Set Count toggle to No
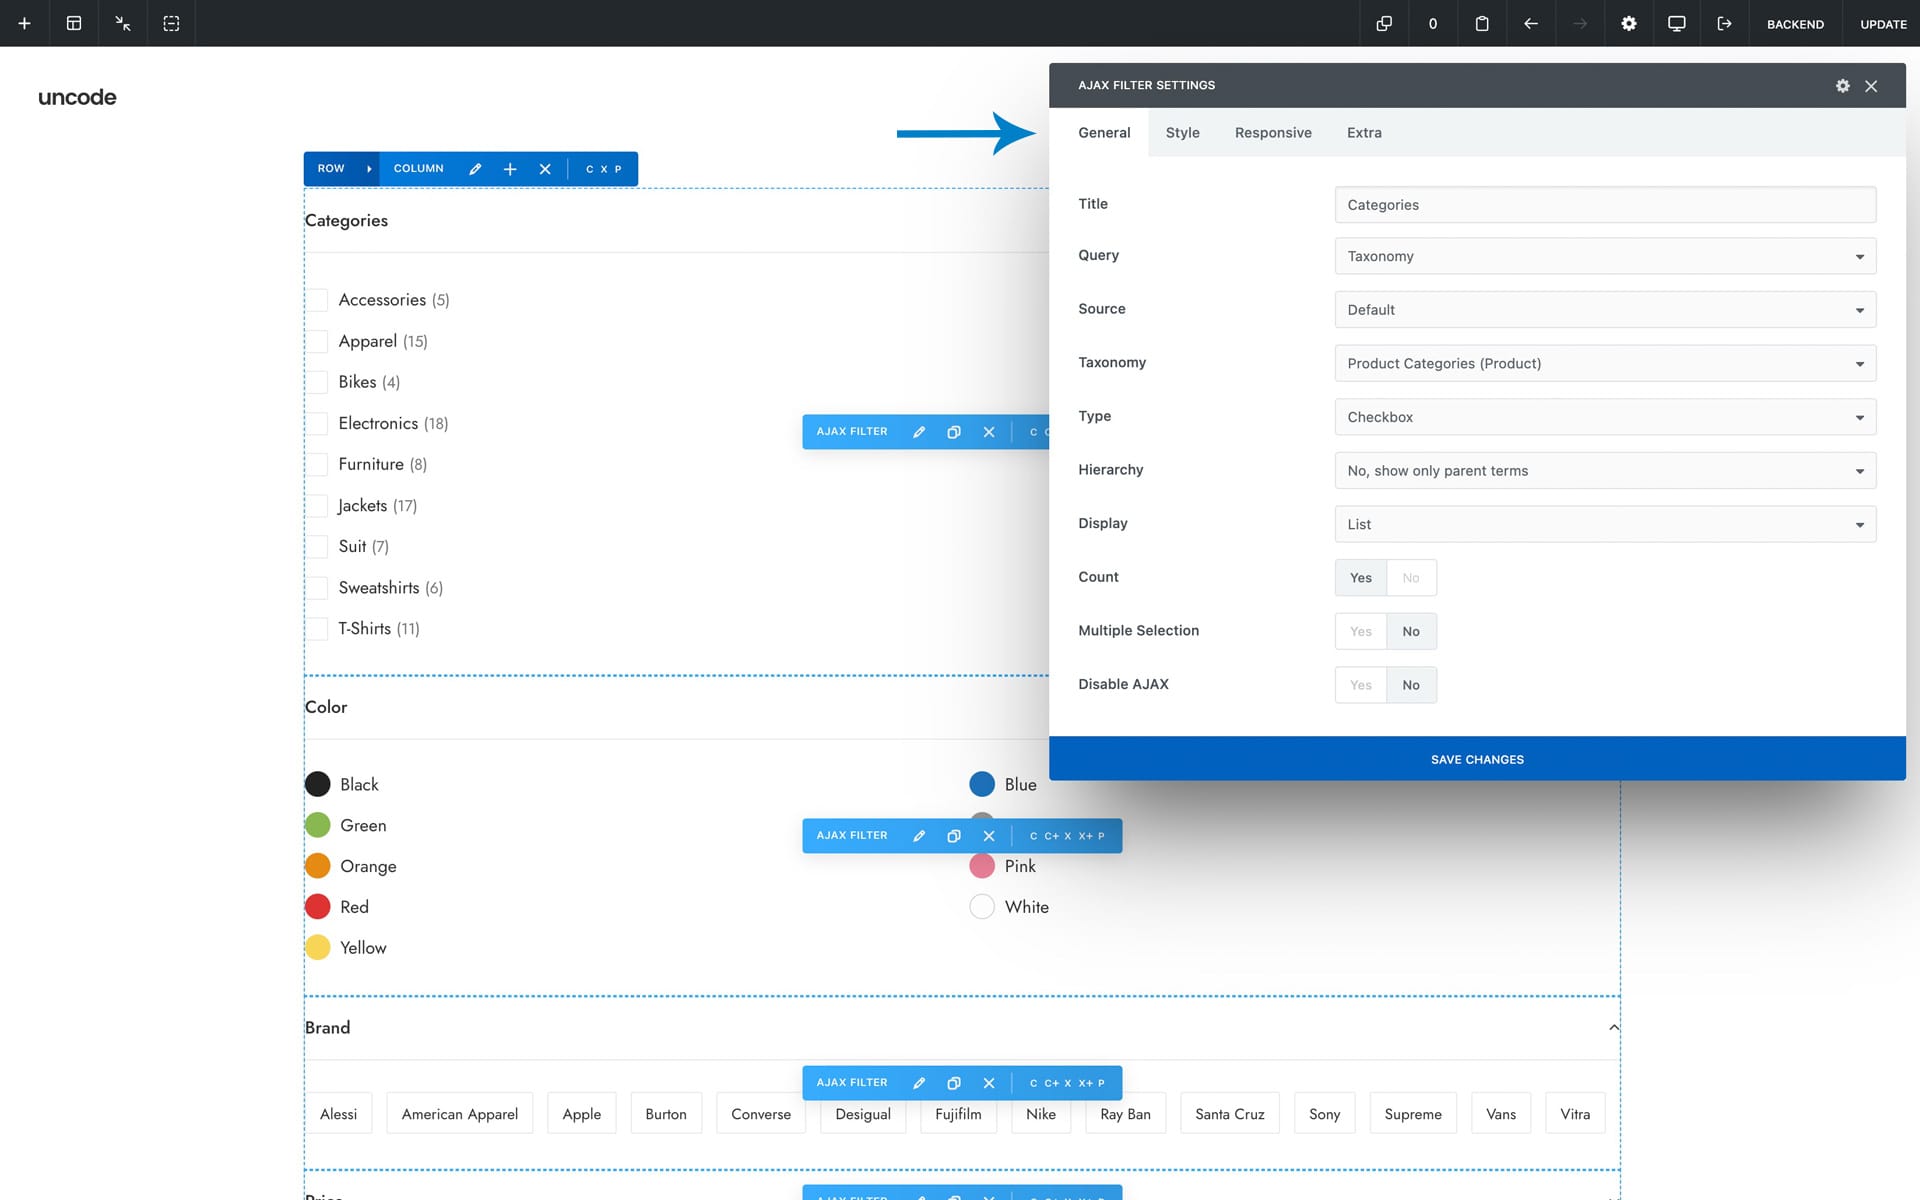 1410,578
